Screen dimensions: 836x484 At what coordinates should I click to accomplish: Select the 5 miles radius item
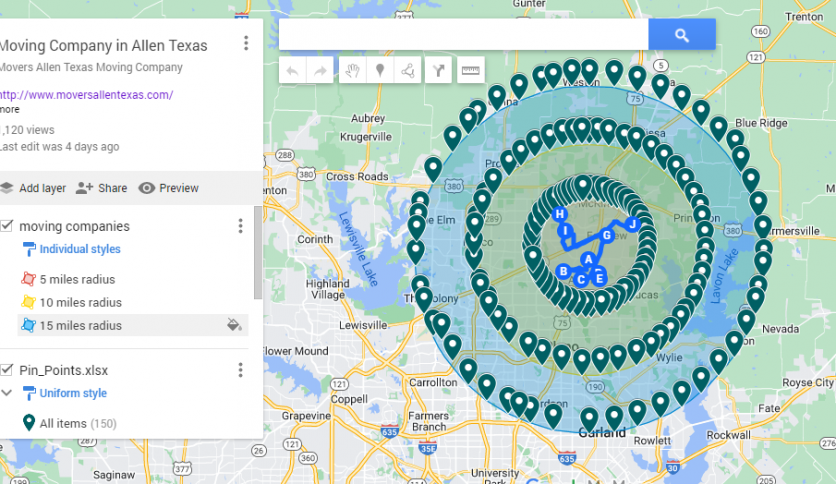[77, 279]
